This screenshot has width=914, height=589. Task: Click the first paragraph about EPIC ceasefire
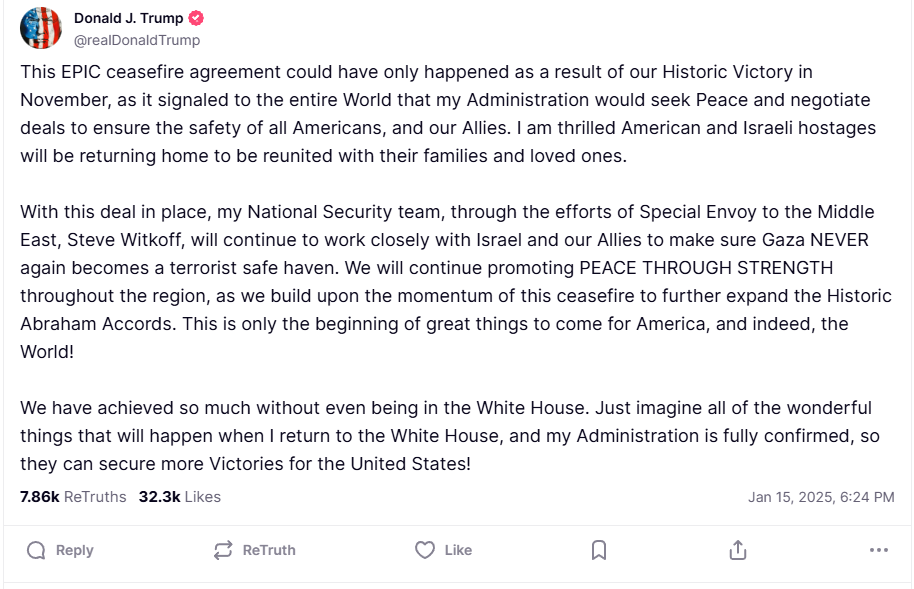(447, 114)
